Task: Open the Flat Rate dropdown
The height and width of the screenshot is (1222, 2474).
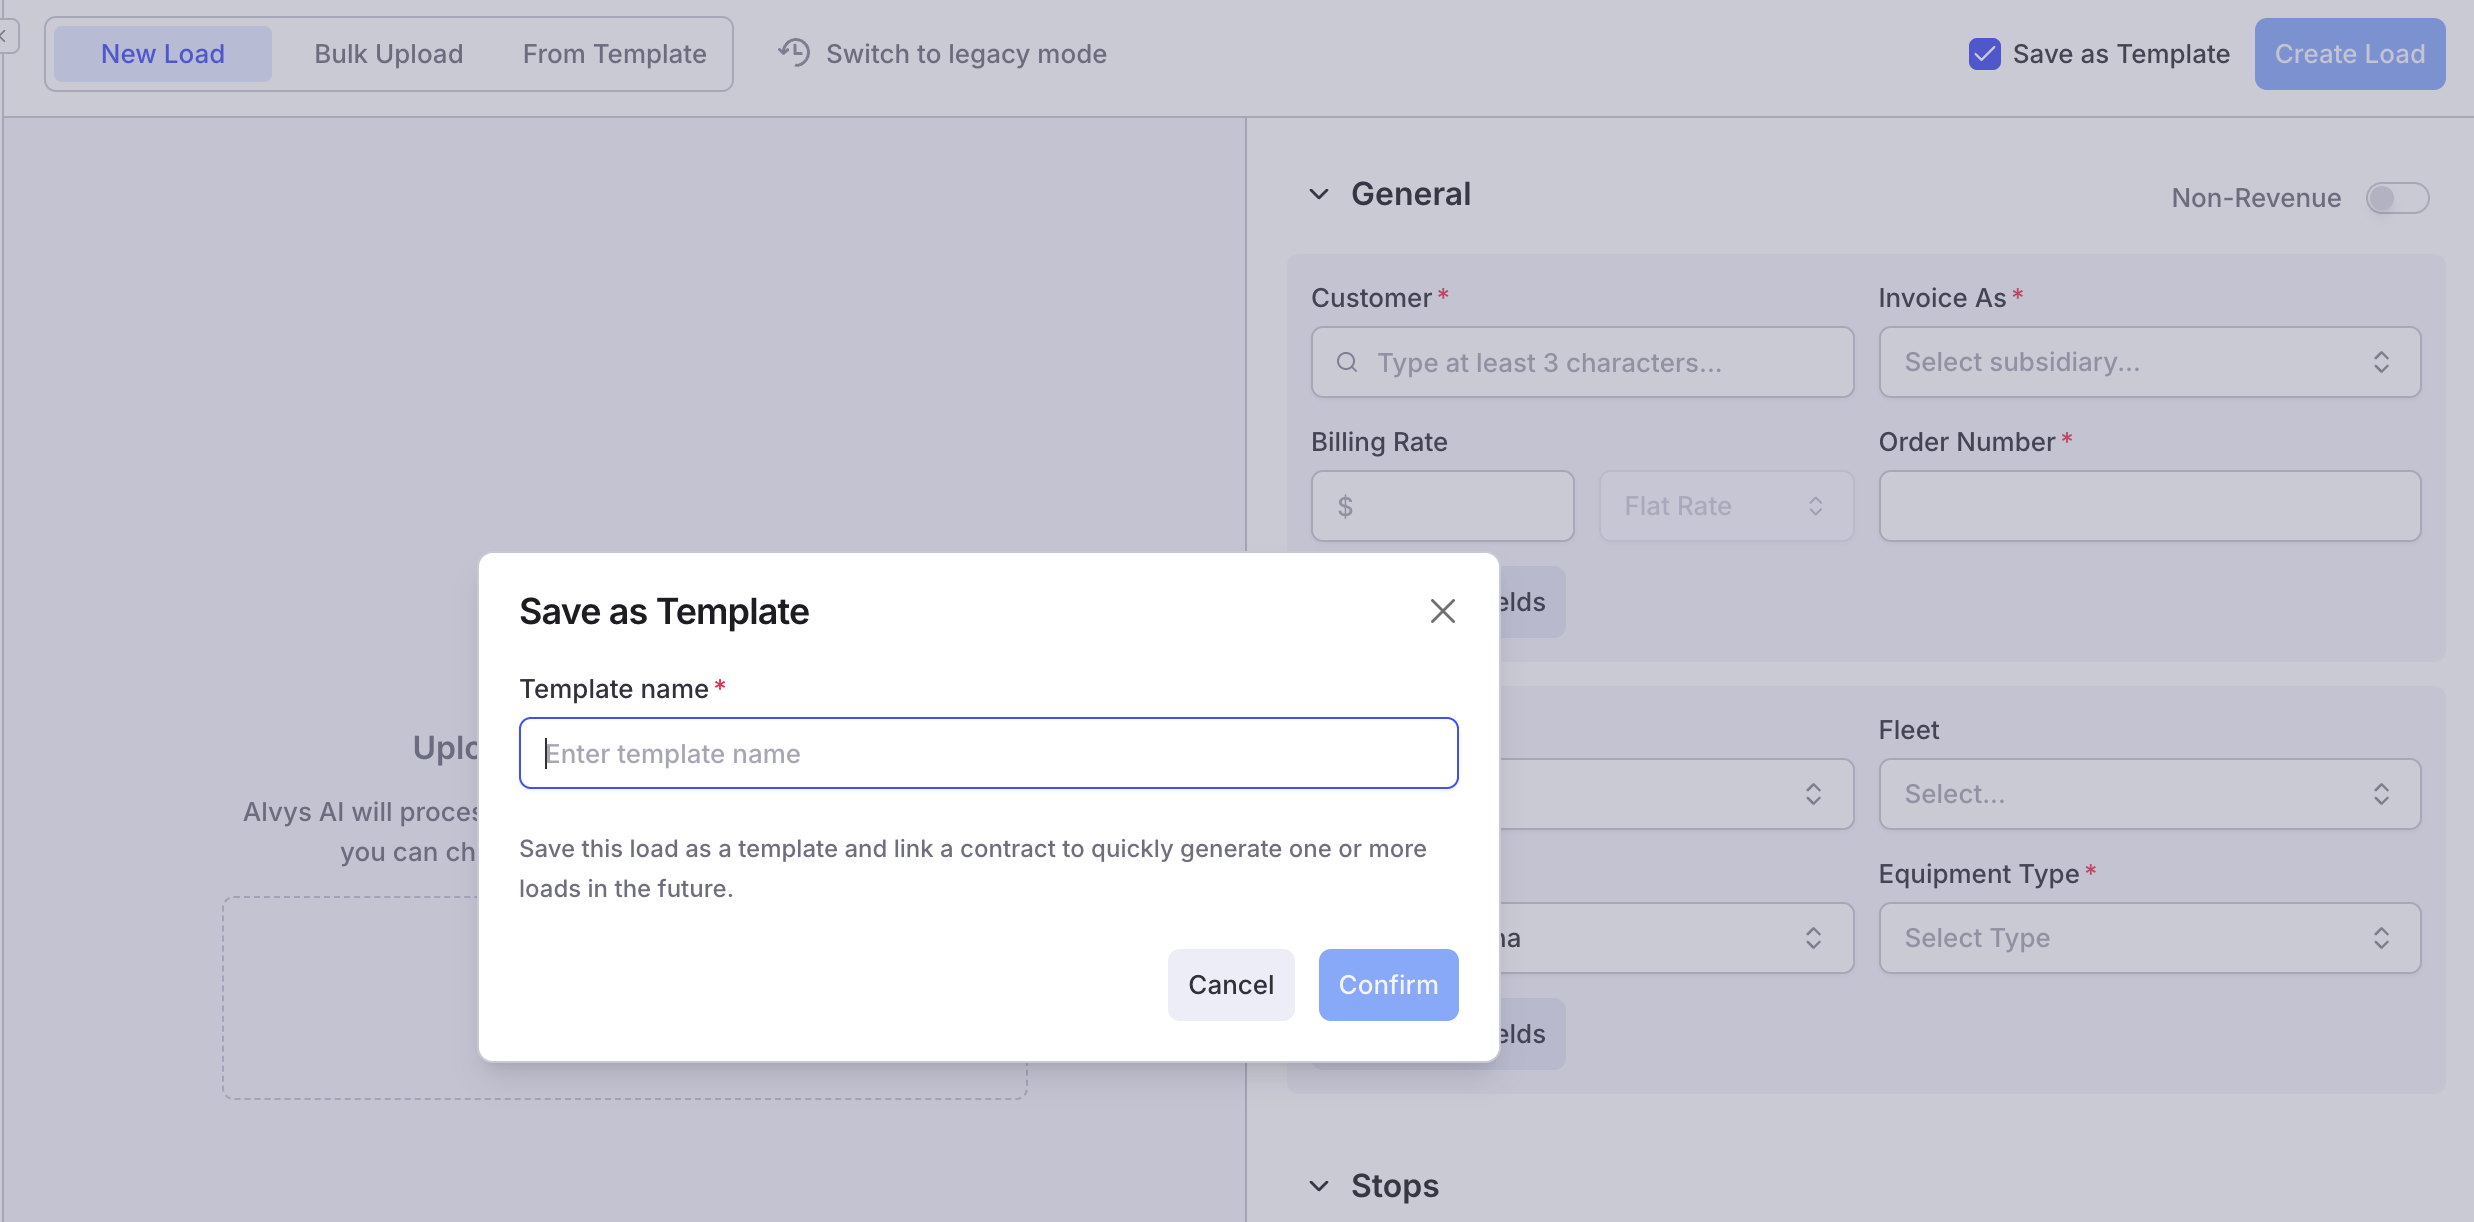Action: click(1726, 506)
